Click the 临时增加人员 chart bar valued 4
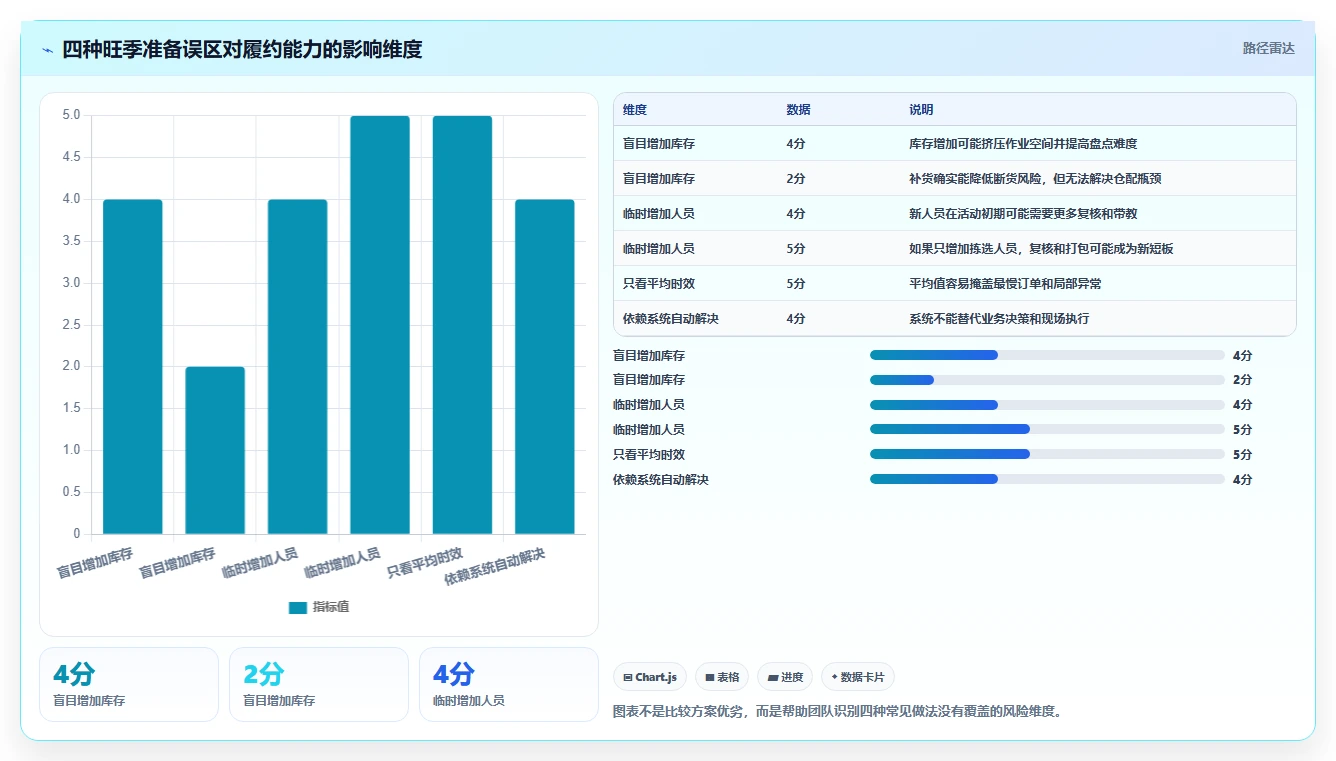 [298, 367]
